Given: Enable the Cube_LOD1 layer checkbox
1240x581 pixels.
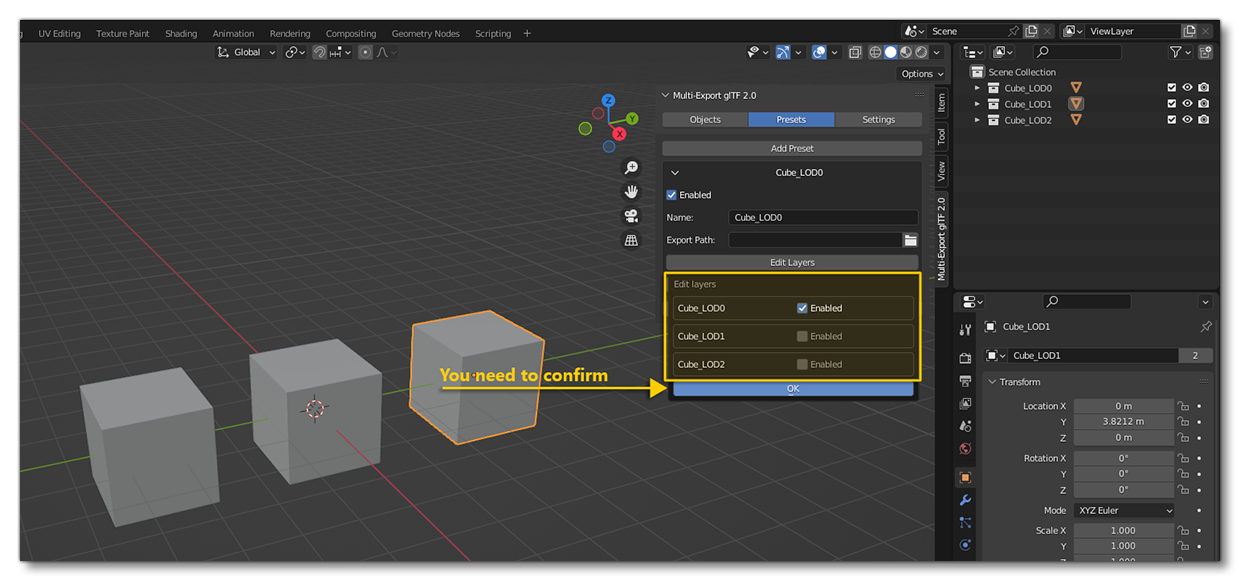Looking at the screenshot, I should coord(802,336).
